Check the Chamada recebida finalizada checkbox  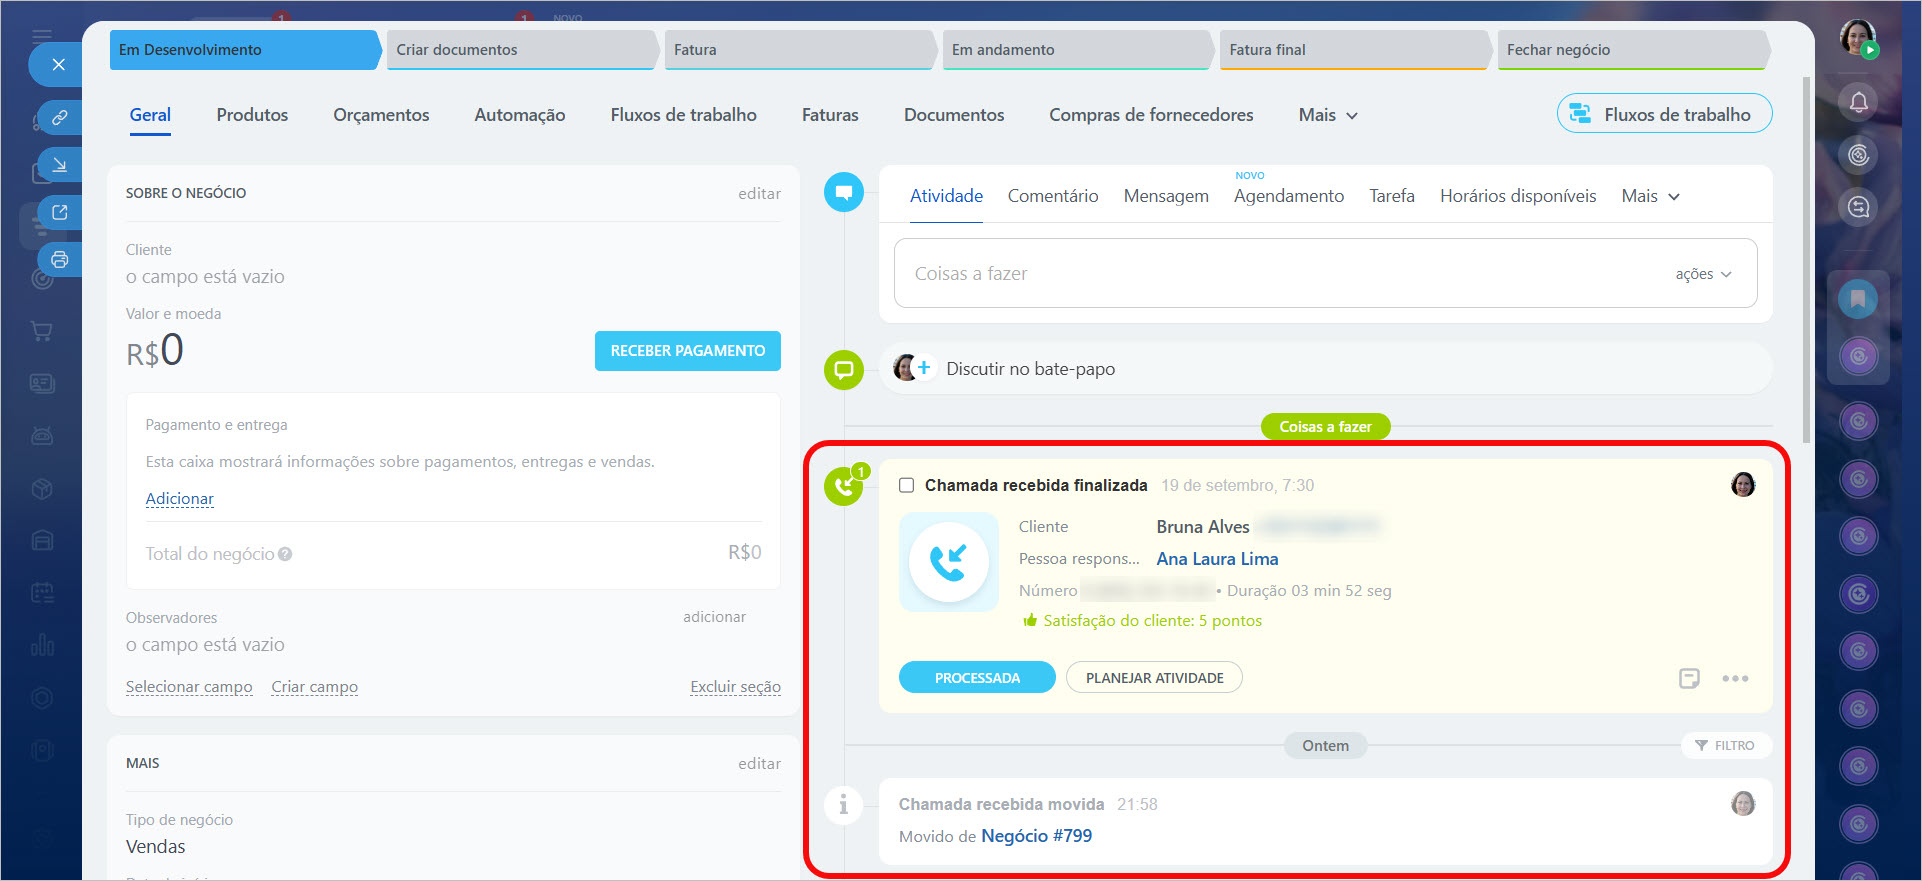(906, 485)
